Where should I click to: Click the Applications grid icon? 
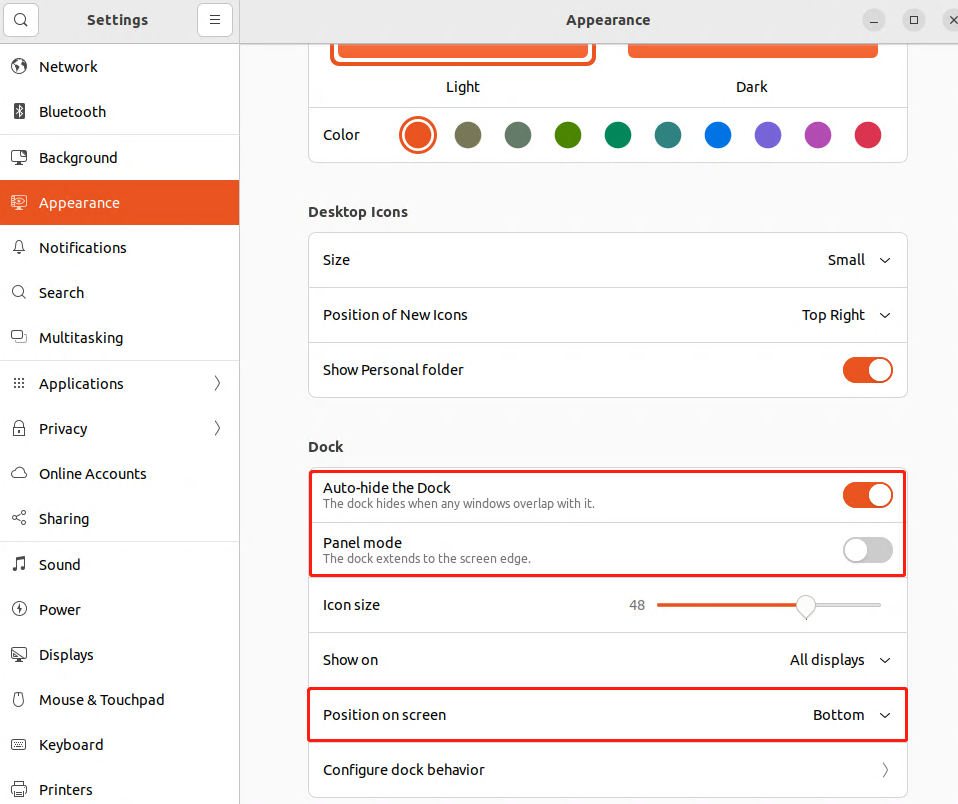[19, 383]
